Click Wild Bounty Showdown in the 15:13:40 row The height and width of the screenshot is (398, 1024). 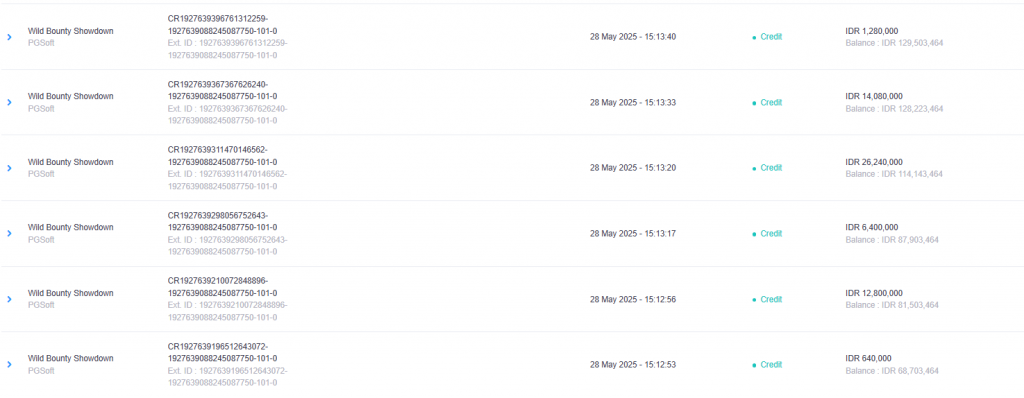[x=71, y=31]
